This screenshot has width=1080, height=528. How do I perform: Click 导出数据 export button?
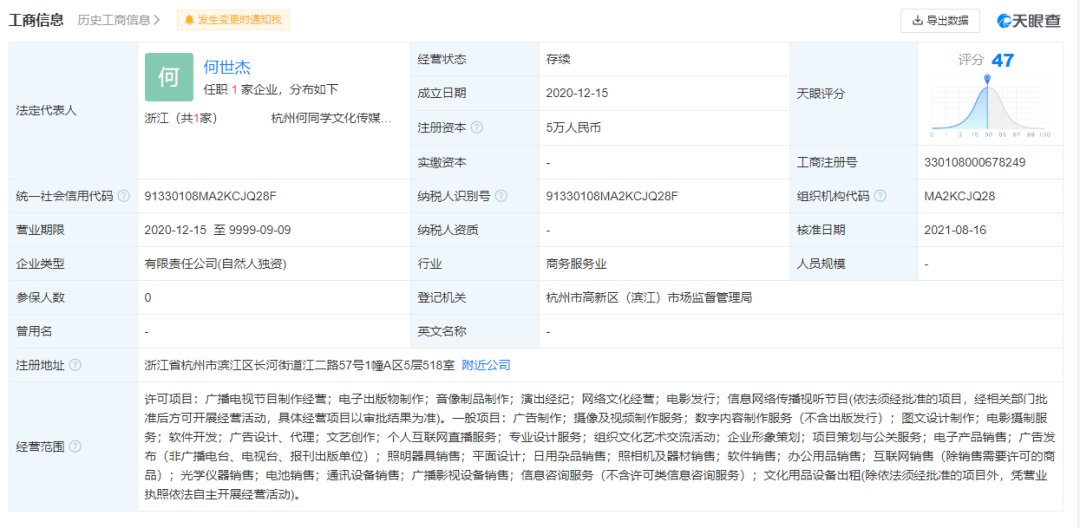tap(939, 21)
